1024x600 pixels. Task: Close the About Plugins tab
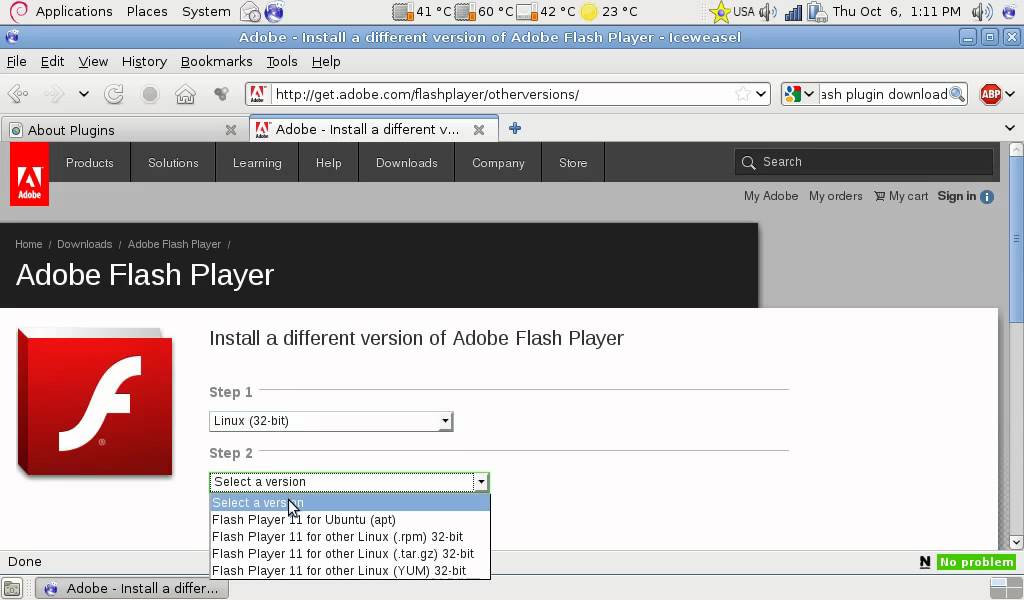pos(231,130)
